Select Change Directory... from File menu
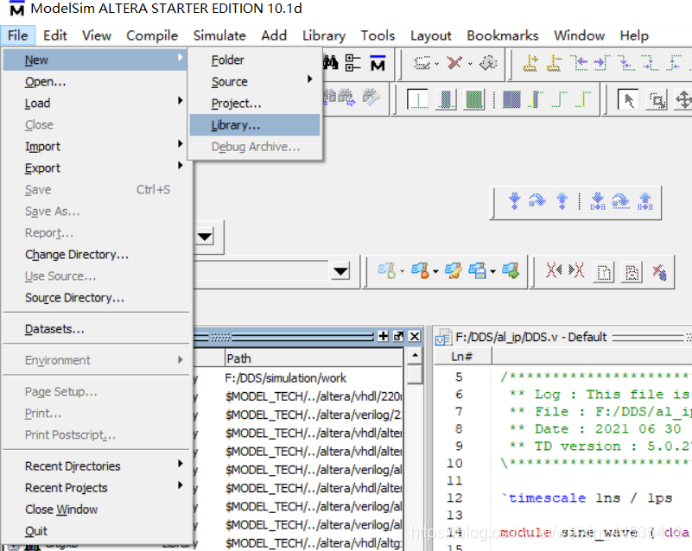692x551 pixels. 95,255
